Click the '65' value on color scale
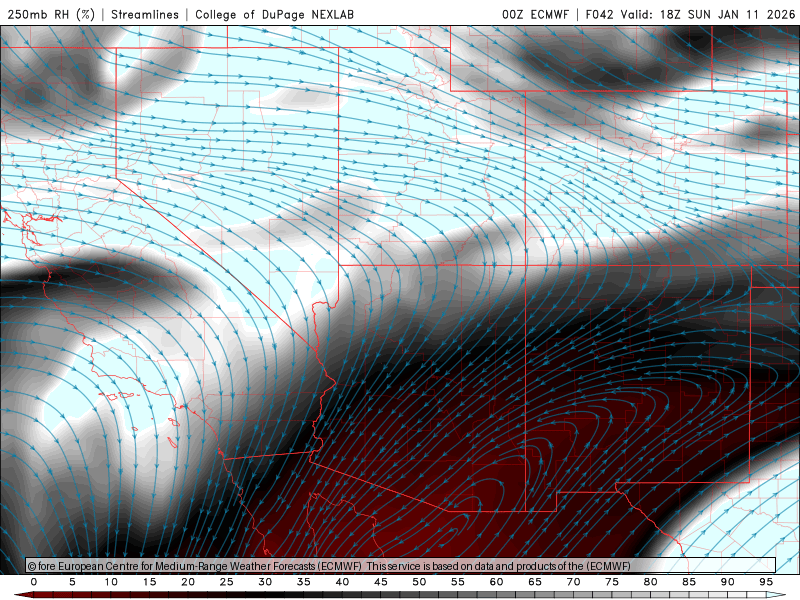This screenshot has width=800, height=600. [x=535, y=582]
